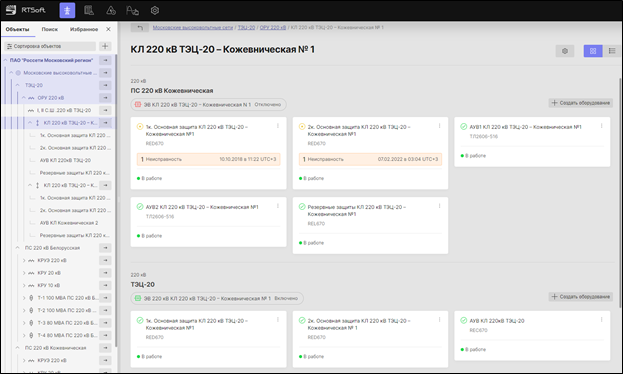This screenshot has width=623, height=374.
Task: Follow the ТЭЦ-20 breadcrumb link
Action: click(x=246, y=27)
